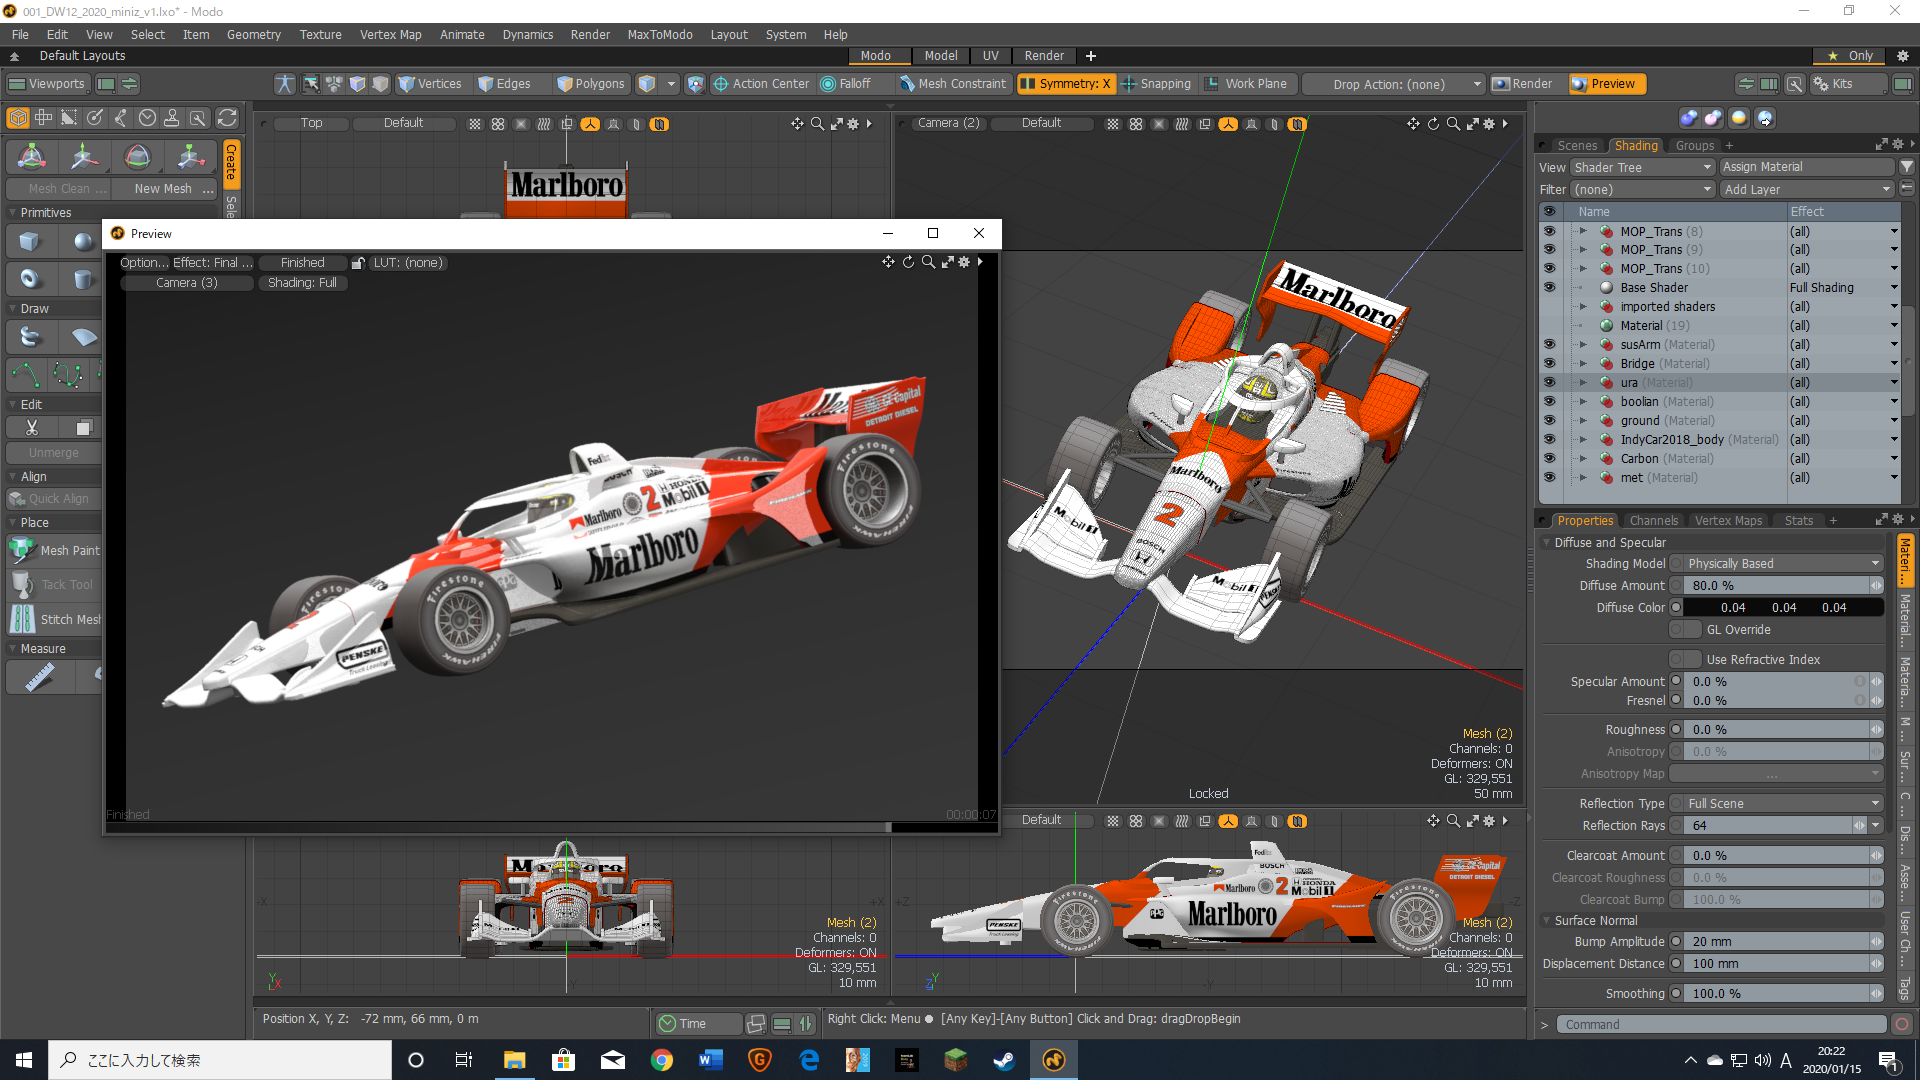The height and width of the screenshot is (1080, 1920).
Task: Switch to the Channels tab
Action: point(1653,520)
